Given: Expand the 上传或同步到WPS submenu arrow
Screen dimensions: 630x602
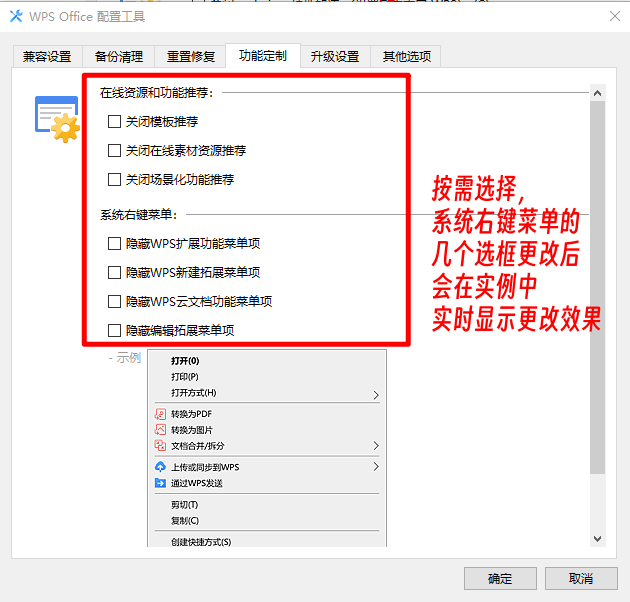Looking at the screenshot, I should (376, 467).
